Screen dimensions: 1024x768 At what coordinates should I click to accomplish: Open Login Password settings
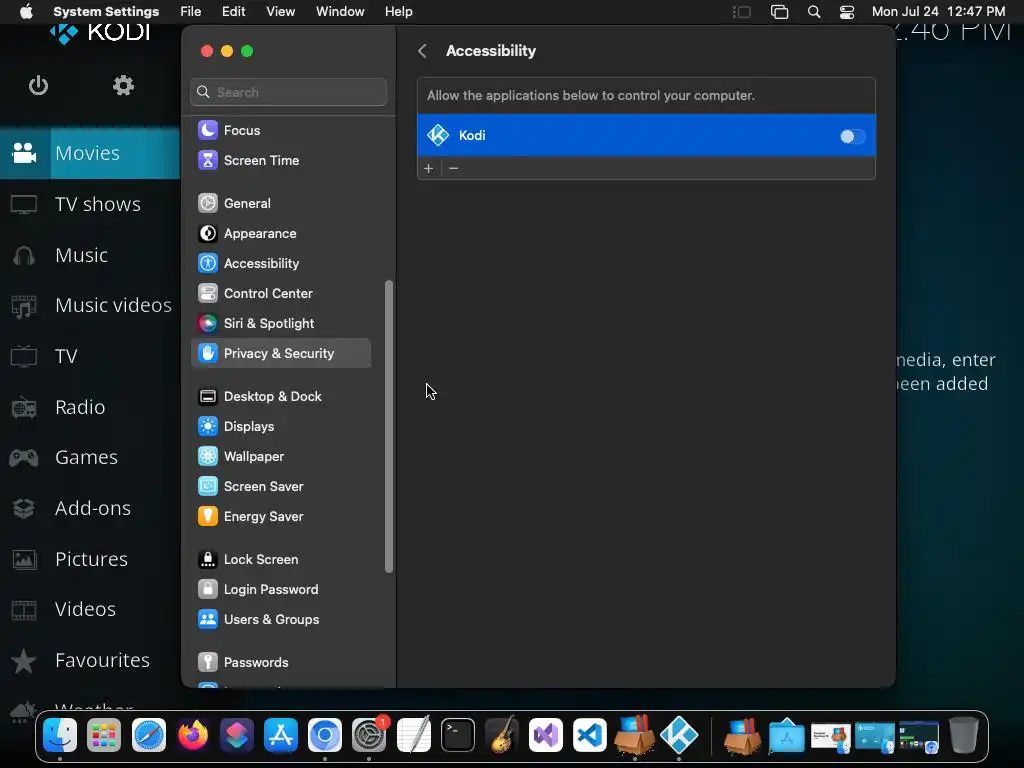[x=281, y=590]
